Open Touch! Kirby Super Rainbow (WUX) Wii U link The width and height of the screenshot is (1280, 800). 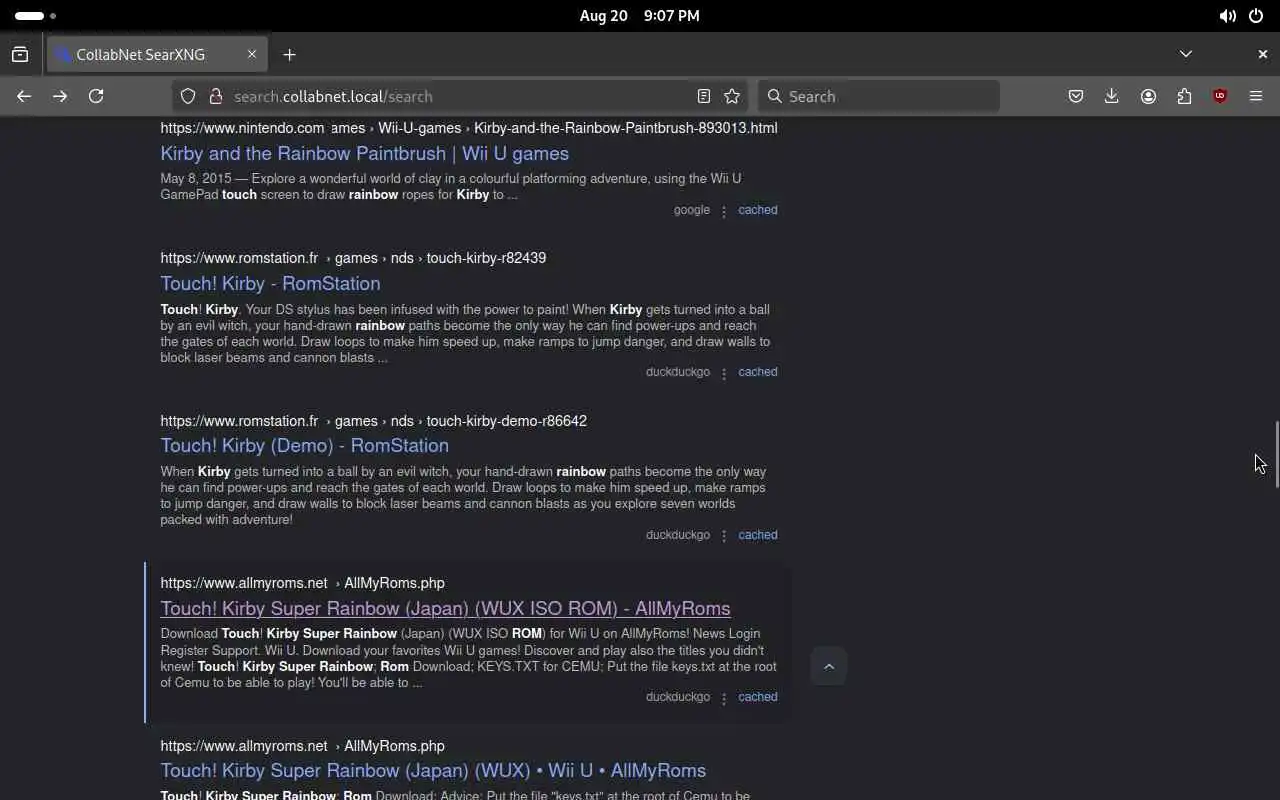coord(433,770)
